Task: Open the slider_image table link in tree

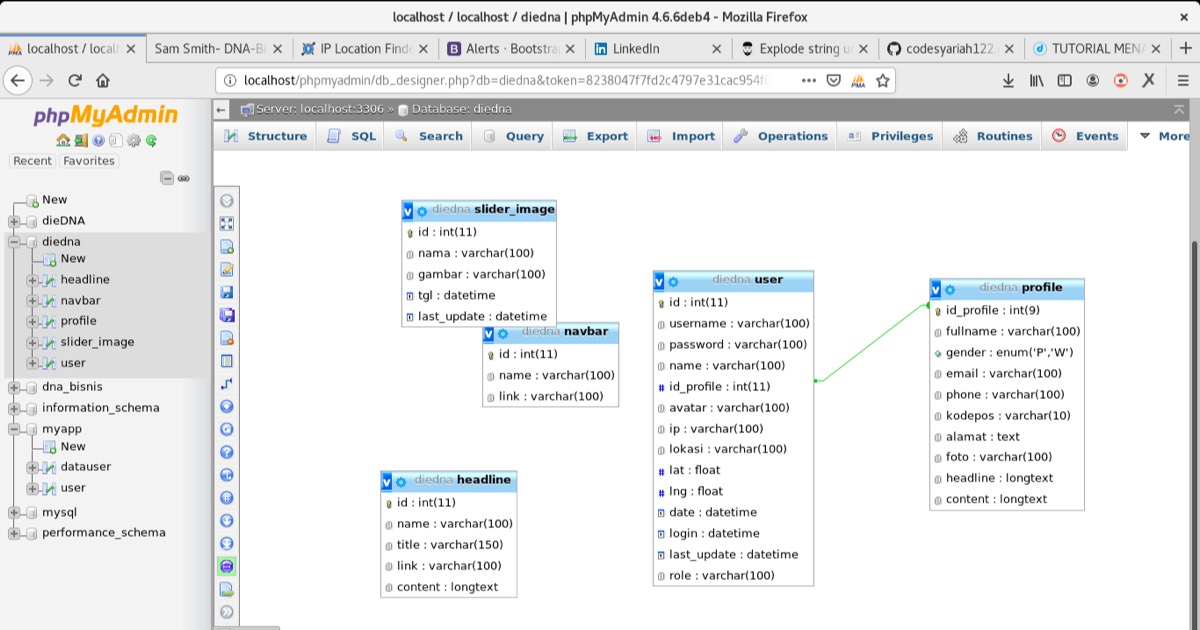Action: [97, 342]
